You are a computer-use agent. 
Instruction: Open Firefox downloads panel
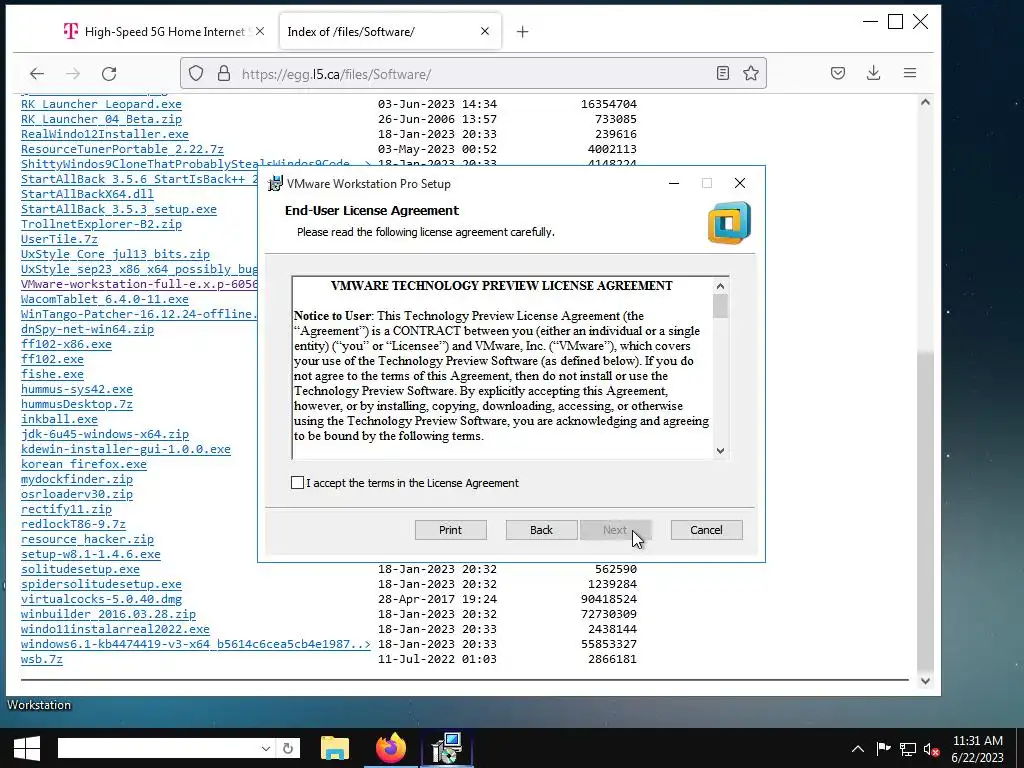click(x=874, y=73)
